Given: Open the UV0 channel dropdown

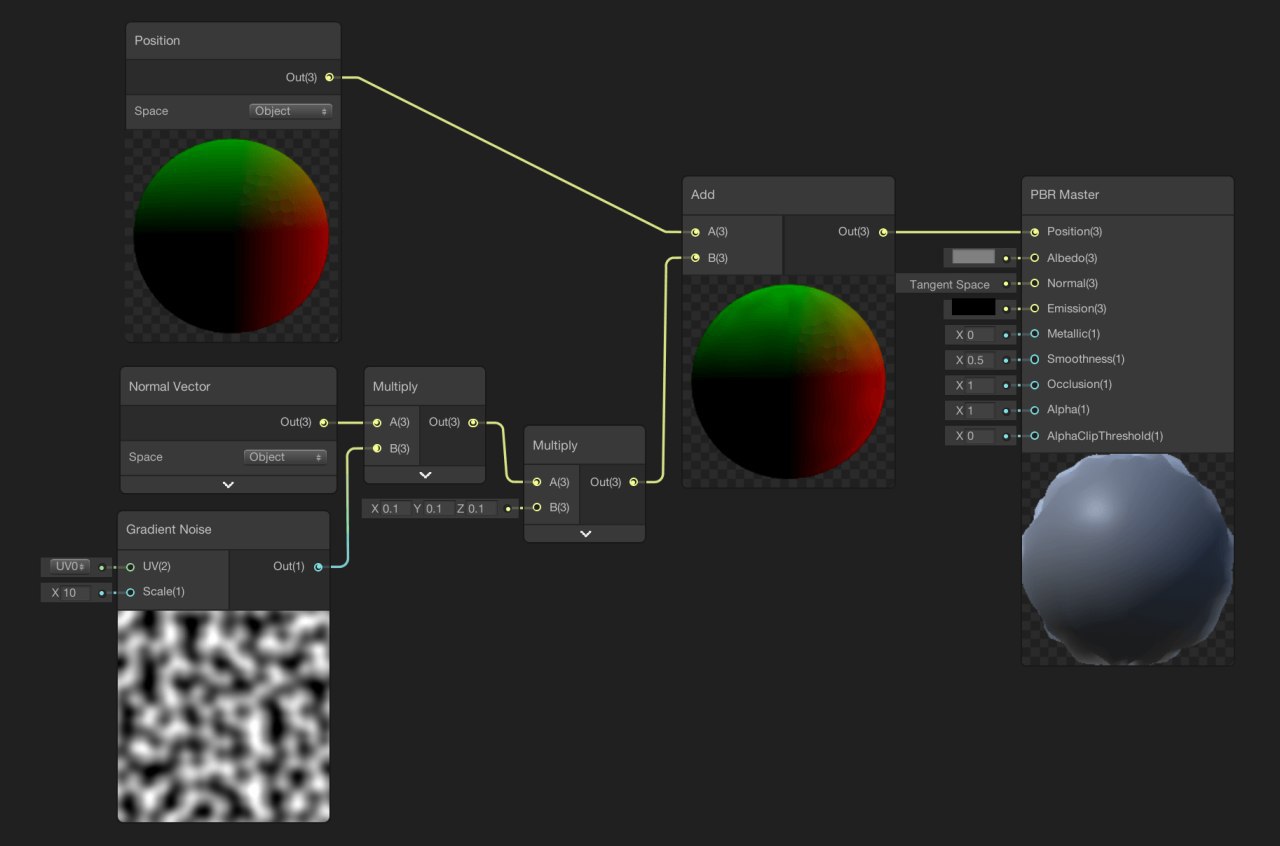Looking at the screenshot, I should [x=70, y=566].
